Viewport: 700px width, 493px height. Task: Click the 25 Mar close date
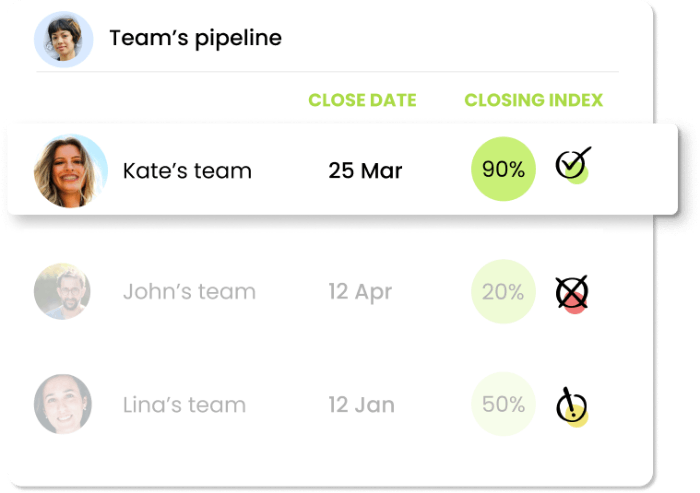point(365,171)
